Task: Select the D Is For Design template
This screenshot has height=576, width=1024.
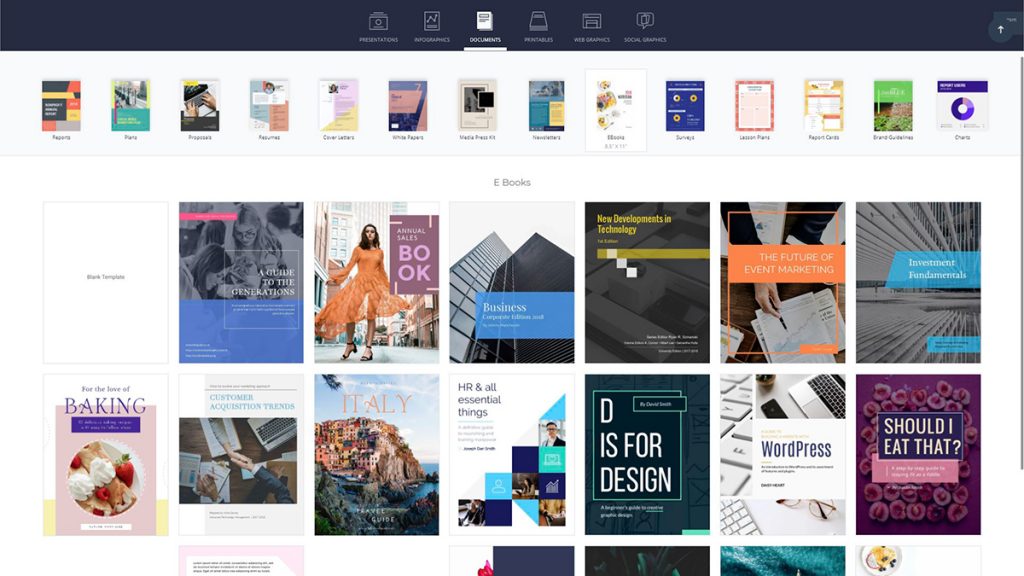Action: click(647, 455)
